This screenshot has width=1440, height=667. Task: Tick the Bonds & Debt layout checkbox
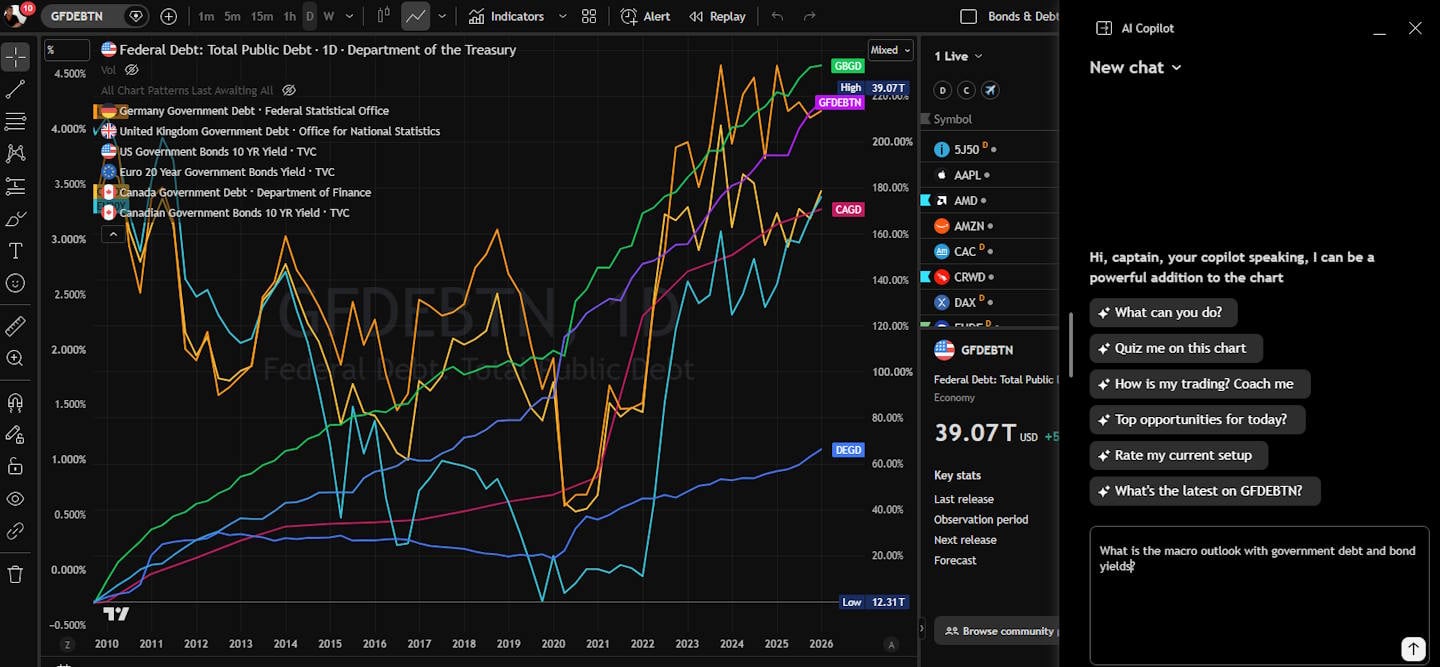pyautogui.click(x=968, y=16)
